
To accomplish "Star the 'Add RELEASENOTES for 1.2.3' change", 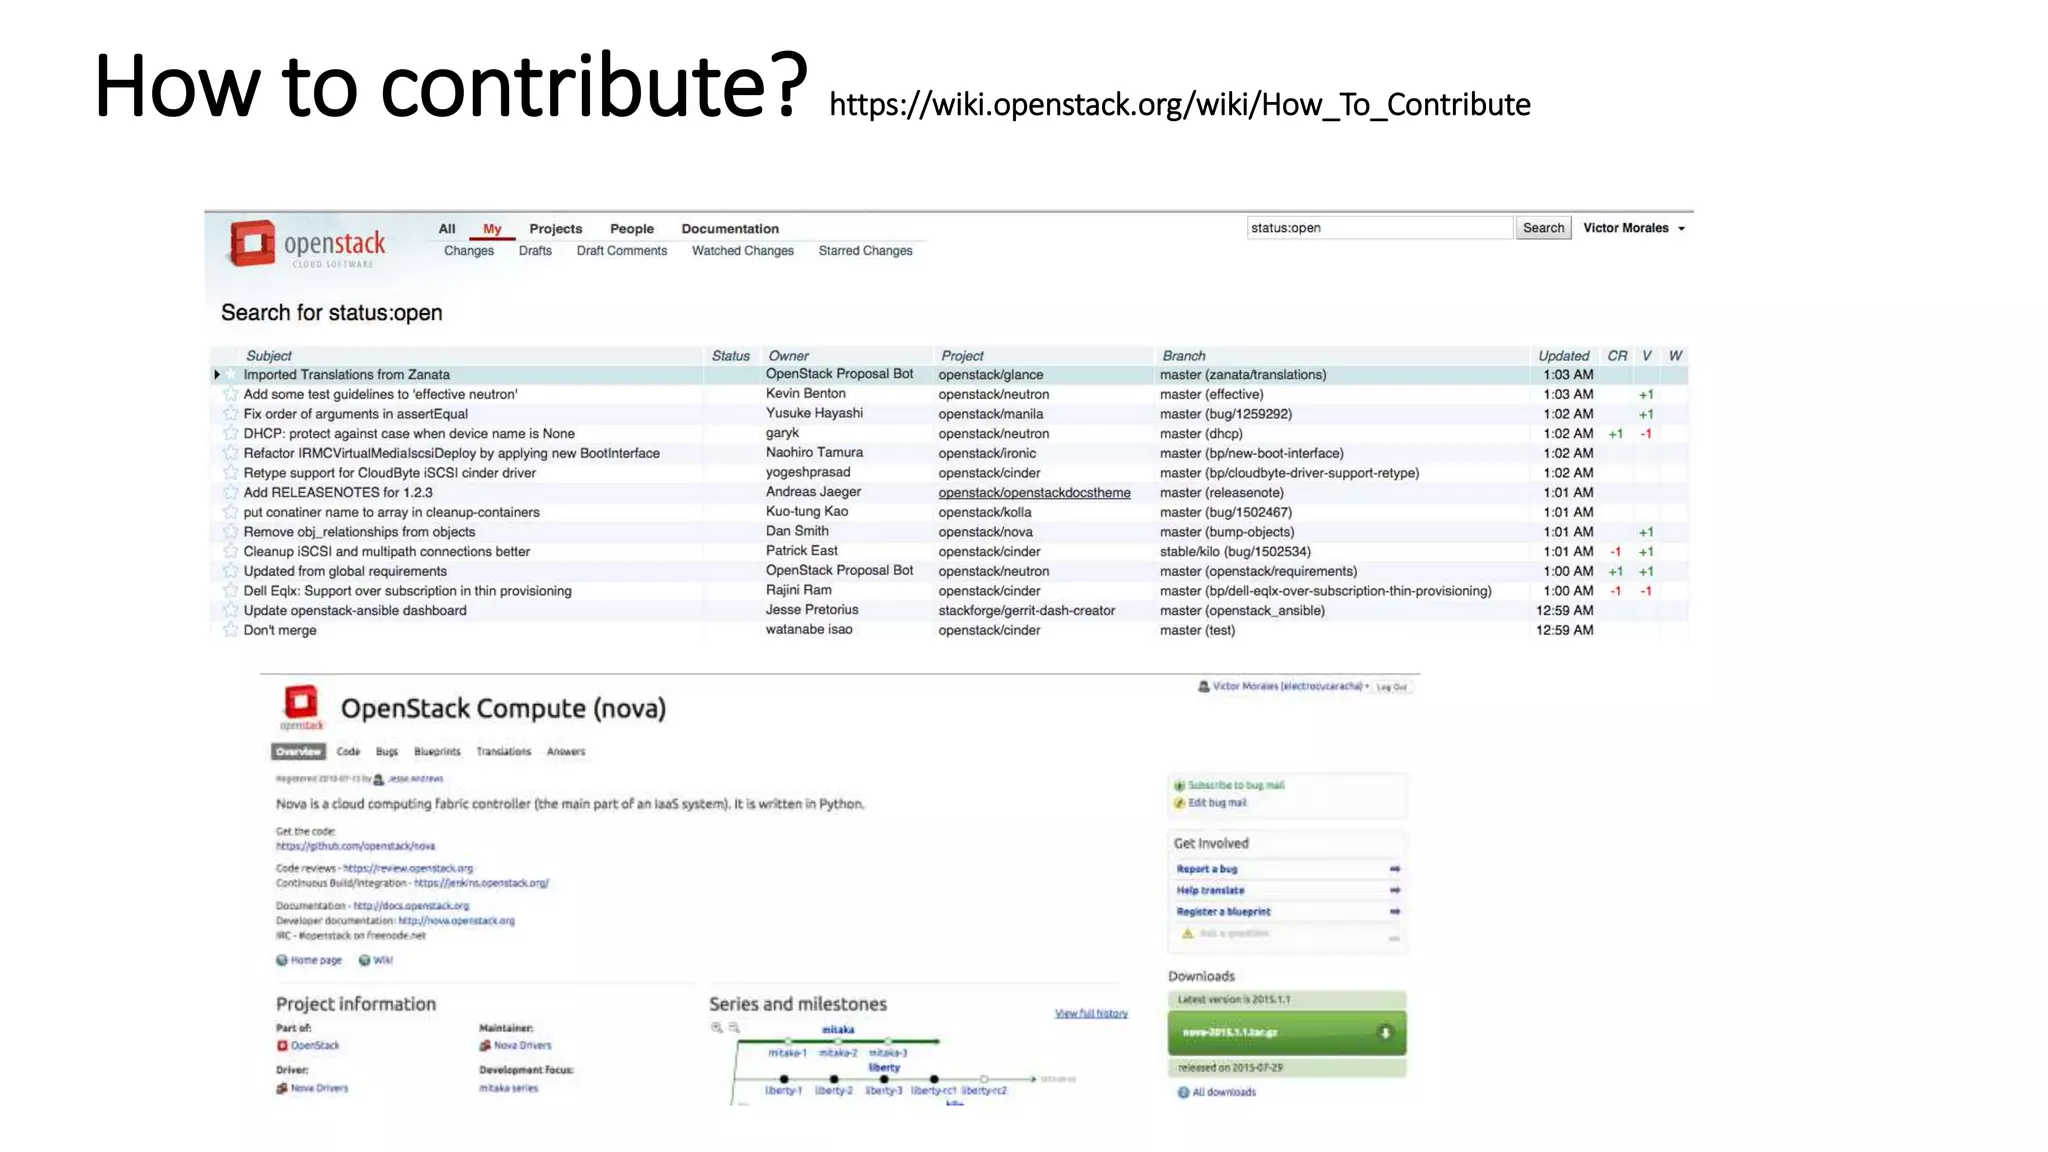I will pyautogui.click(x=231, y=492).
